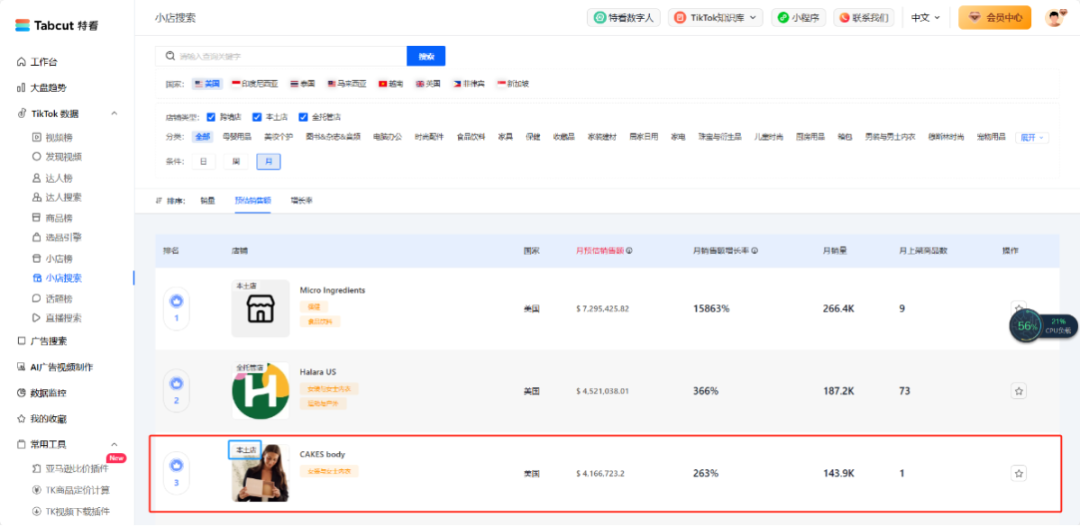Sort by 销量 tab
This screenshot has height=526, width=1080.
pos(207,201)
